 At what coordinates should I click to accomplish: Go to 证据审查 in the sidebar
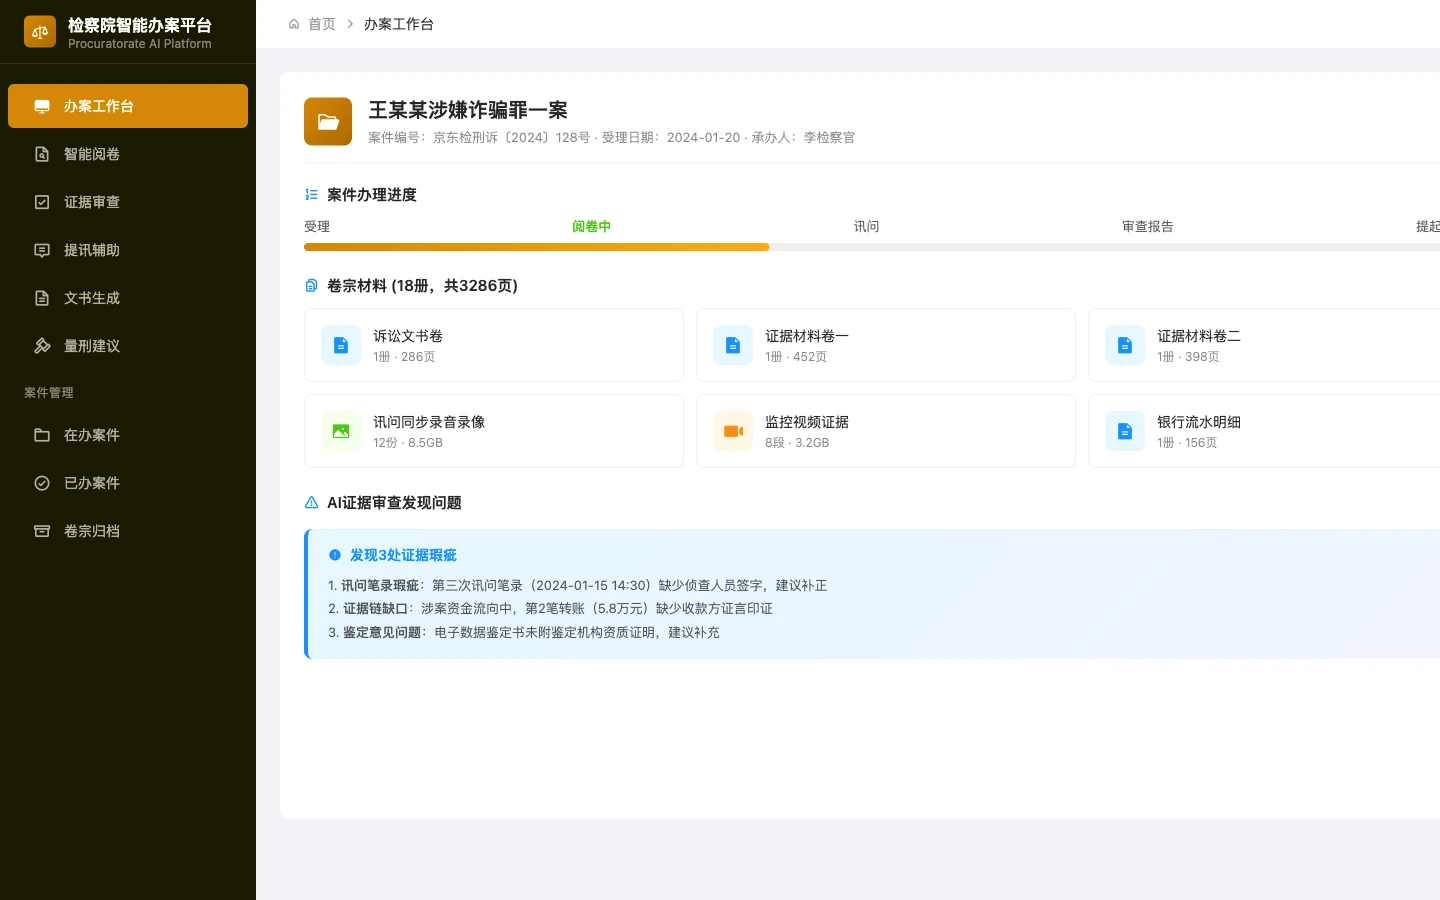[x=128, y=202]
